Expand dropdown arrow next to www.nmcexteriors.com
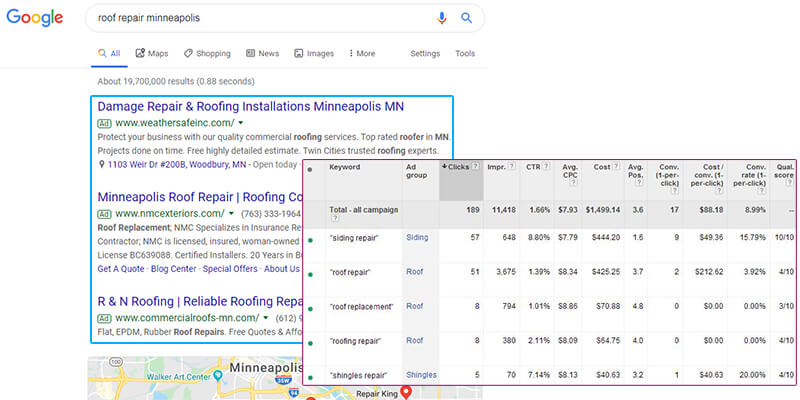800x400 pixels. pos(231,213)
